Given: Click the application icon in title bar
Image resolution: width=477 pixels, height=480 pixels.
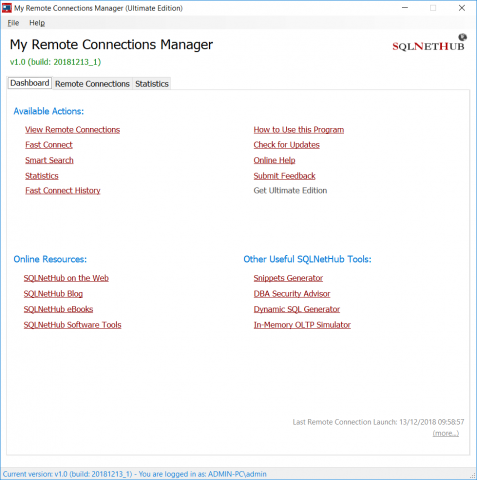Looking at the screenshot, I should coord(7,8).
